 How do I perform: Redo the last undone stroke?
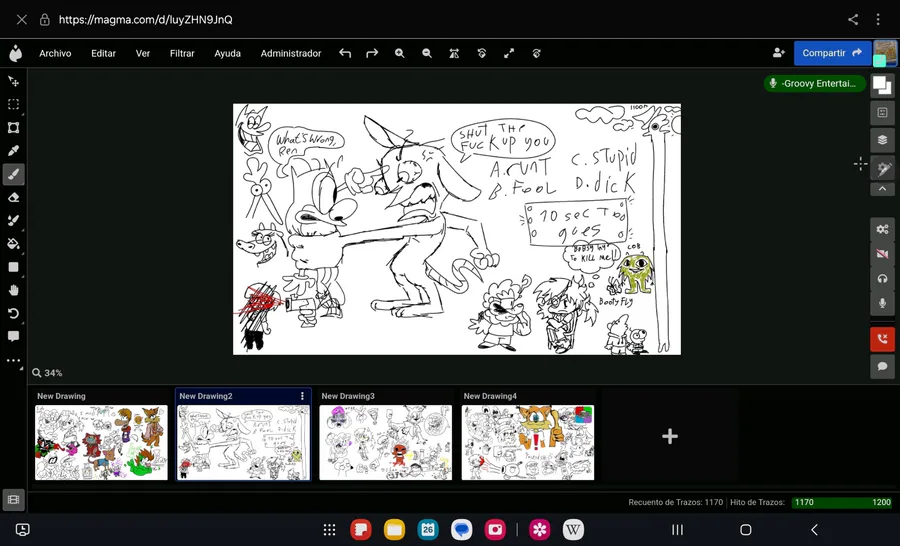coord(372,53)
